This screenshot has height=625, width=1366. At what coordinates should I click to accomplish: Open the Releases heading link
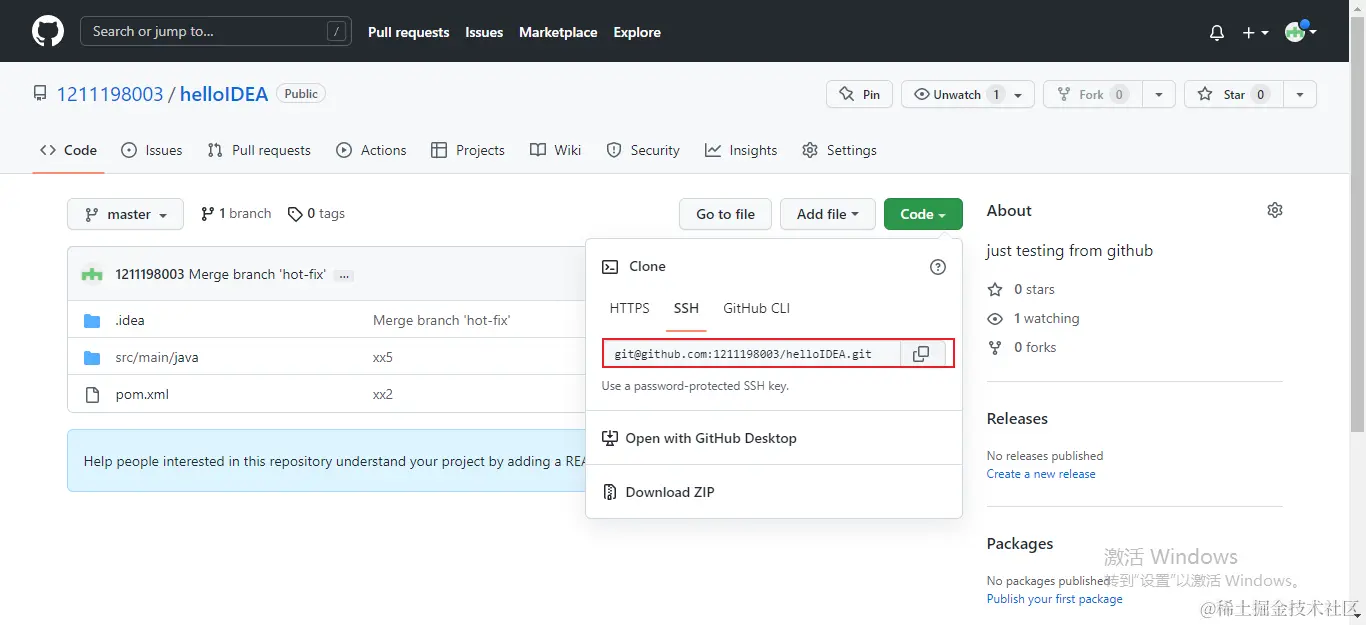(1017, 418)
